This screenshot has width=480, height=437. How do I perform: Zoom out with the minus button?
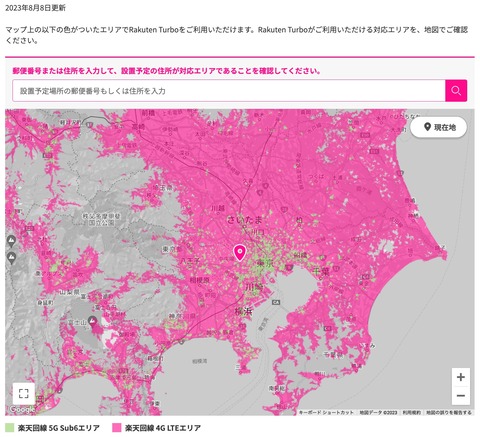coord(461,395)
